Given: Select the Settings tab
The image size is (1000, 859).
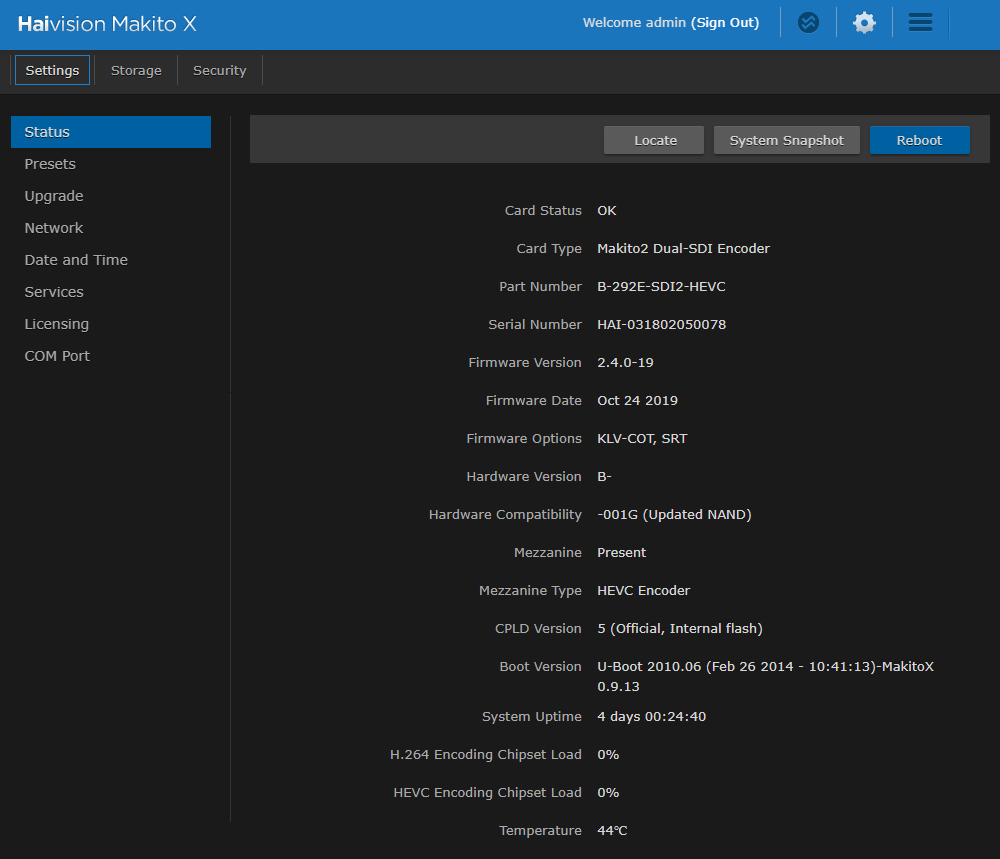Looking at the screenshot, I should click(x=52, y=70).
